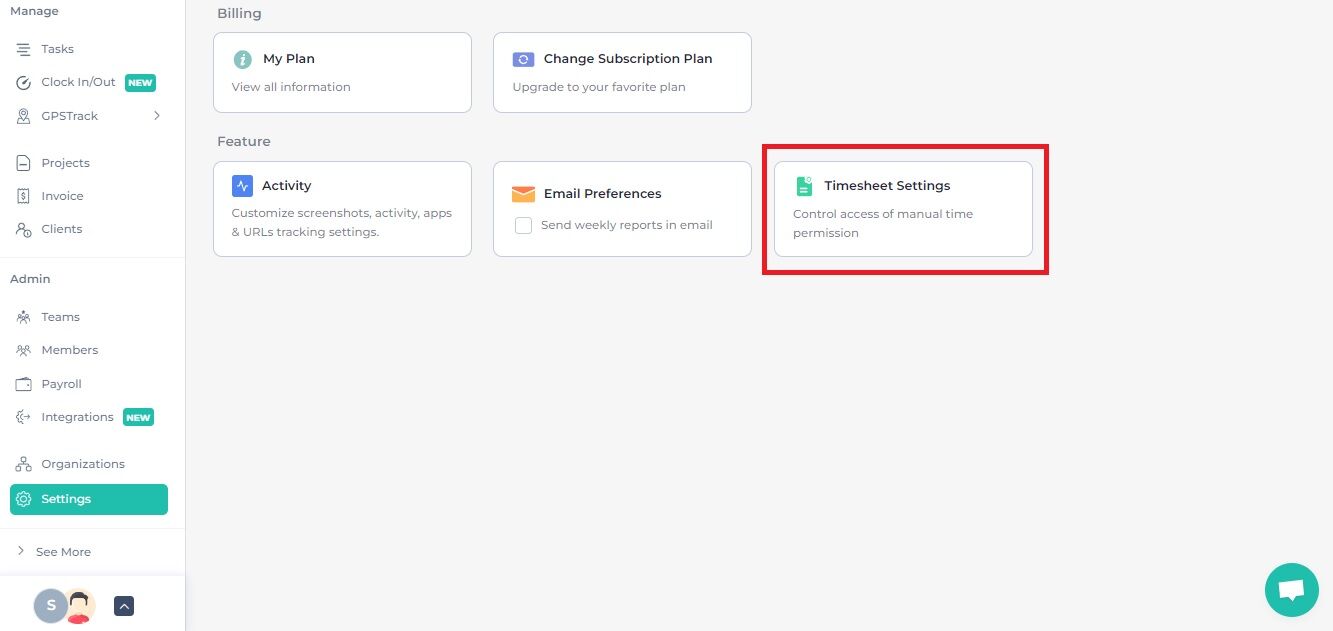Image resolution: width=1333 pixels, height=631 pixels.
Task: Click the Tasks list icon
Action: [x=23, y=49]
